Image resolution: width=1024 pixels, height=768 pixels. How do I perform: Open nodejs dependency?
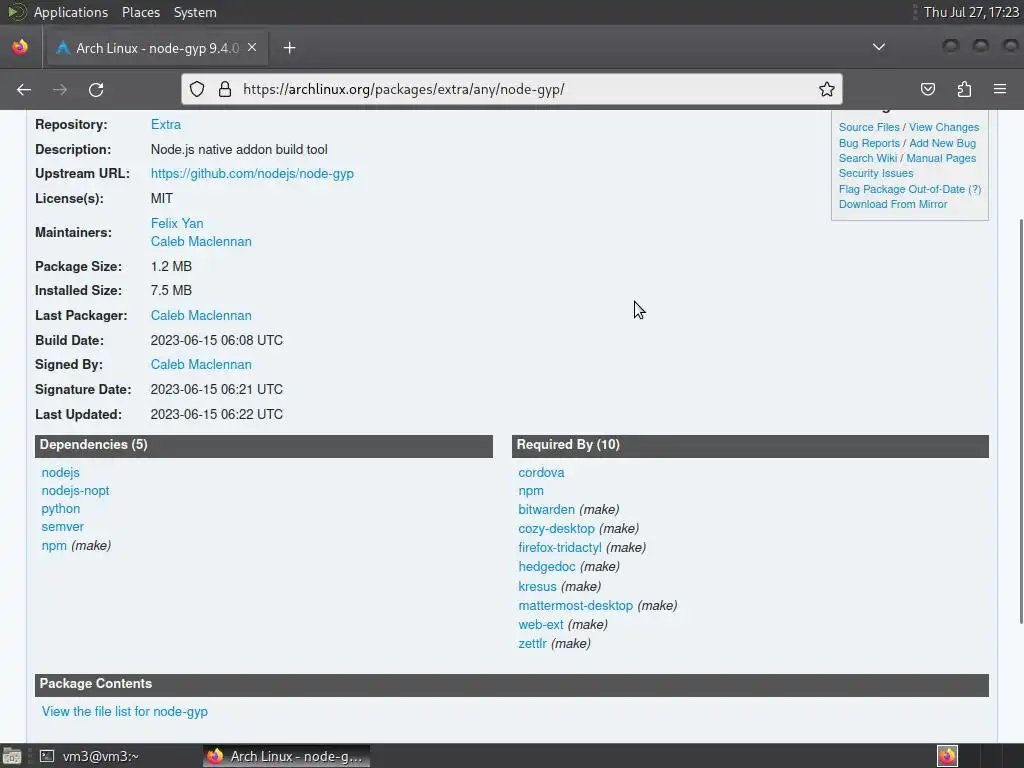pos(60,472)
